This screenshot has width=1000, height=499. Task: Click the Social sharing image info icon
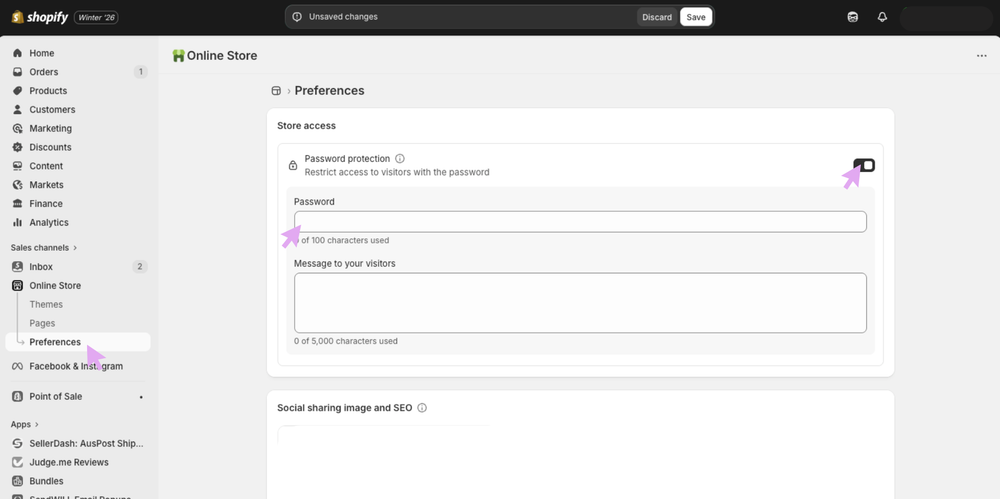(422, 408)
